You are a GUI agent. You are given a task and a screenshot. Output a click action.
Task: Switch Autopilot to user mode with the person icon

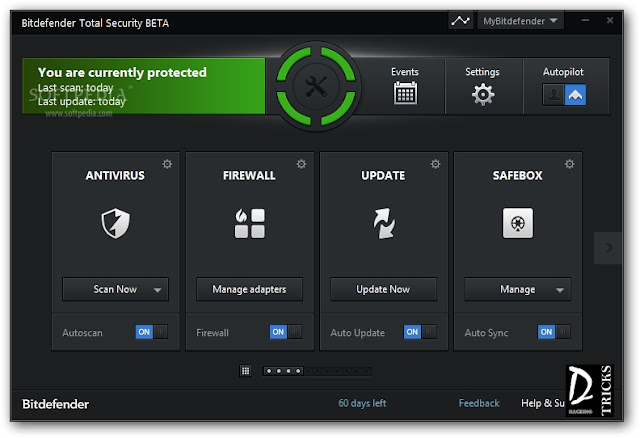click(x=553, y=95)
